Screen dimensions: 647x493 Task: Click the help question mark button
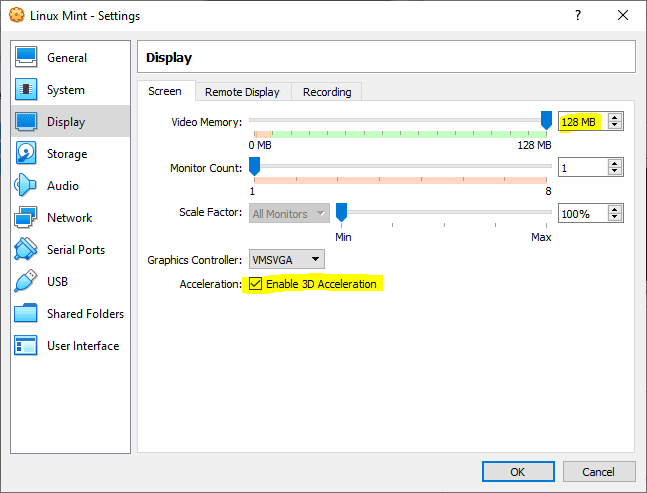coord(578,15)
